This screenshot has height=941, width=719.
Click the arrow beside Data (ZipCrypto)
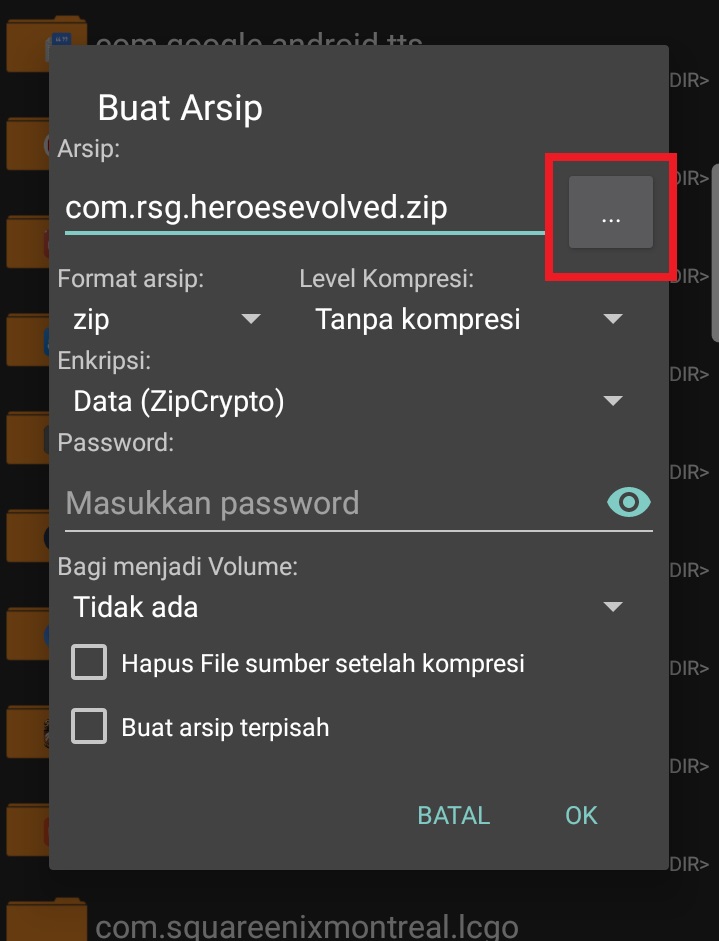(613, 401)
